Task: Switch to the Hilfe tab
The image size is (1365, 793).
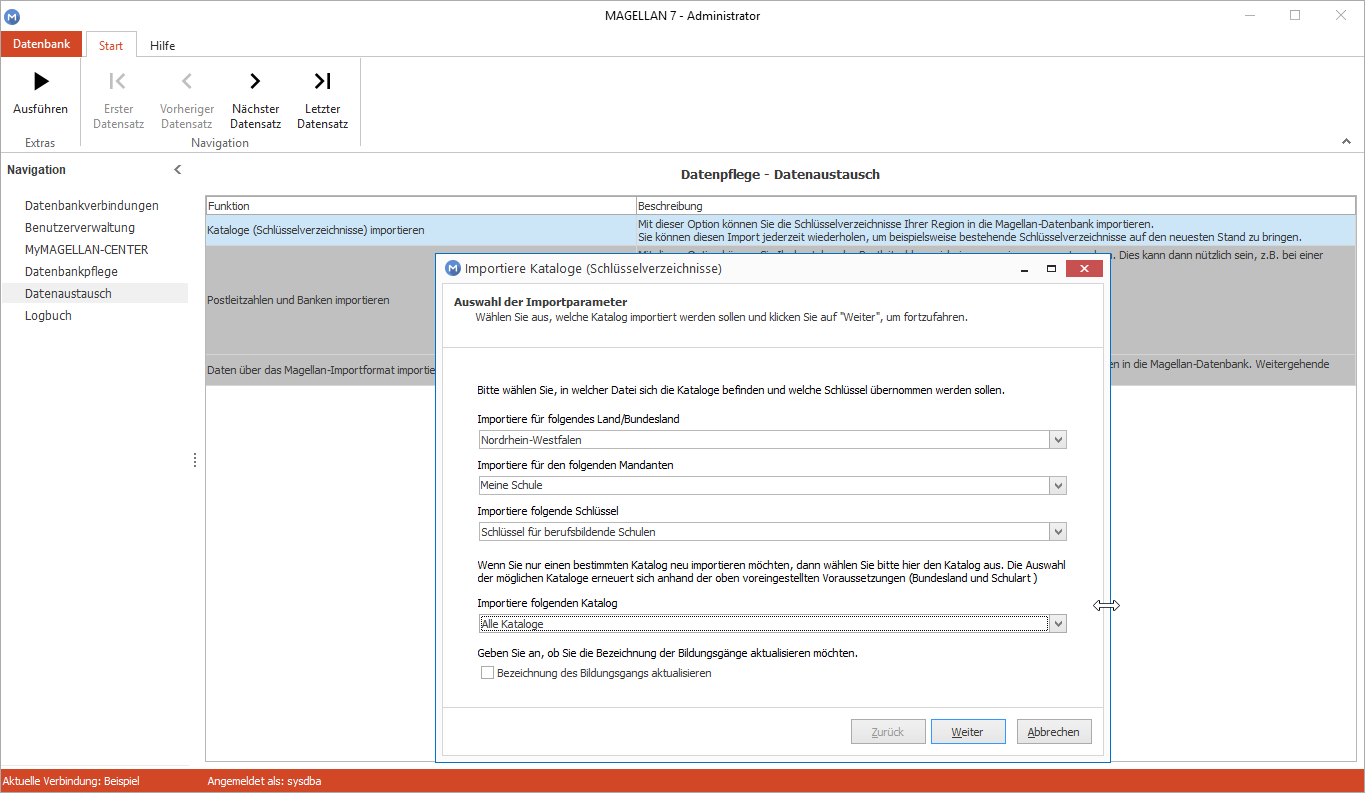Action: [x=163, y=45]
